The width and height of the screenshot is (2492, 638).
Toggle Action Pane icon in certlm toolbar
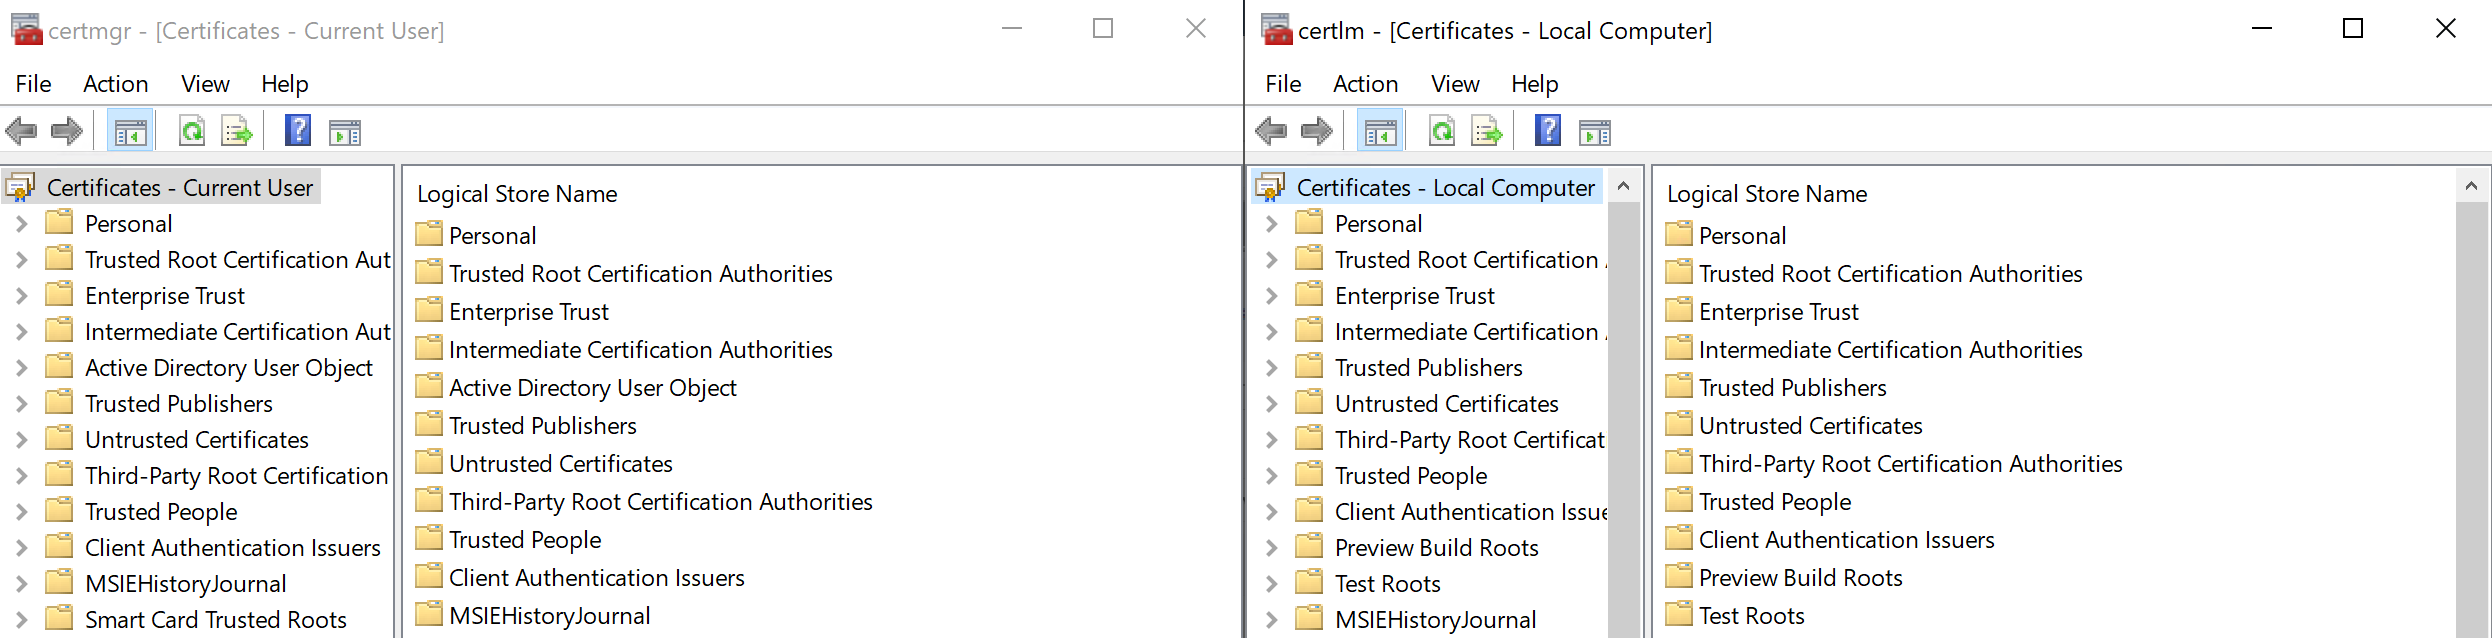point(1594,131)
